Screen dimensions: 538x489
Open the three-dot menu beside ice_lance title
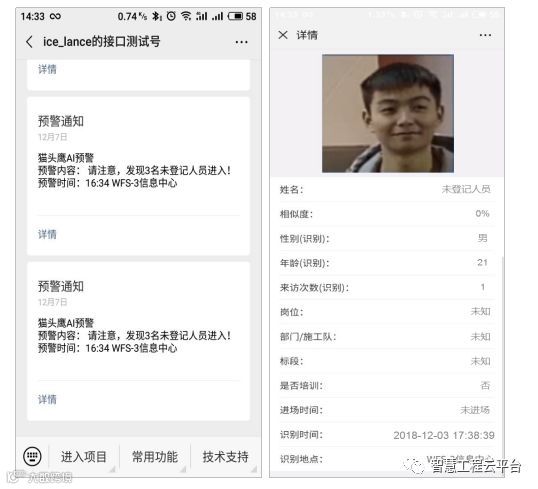[242, 42]
